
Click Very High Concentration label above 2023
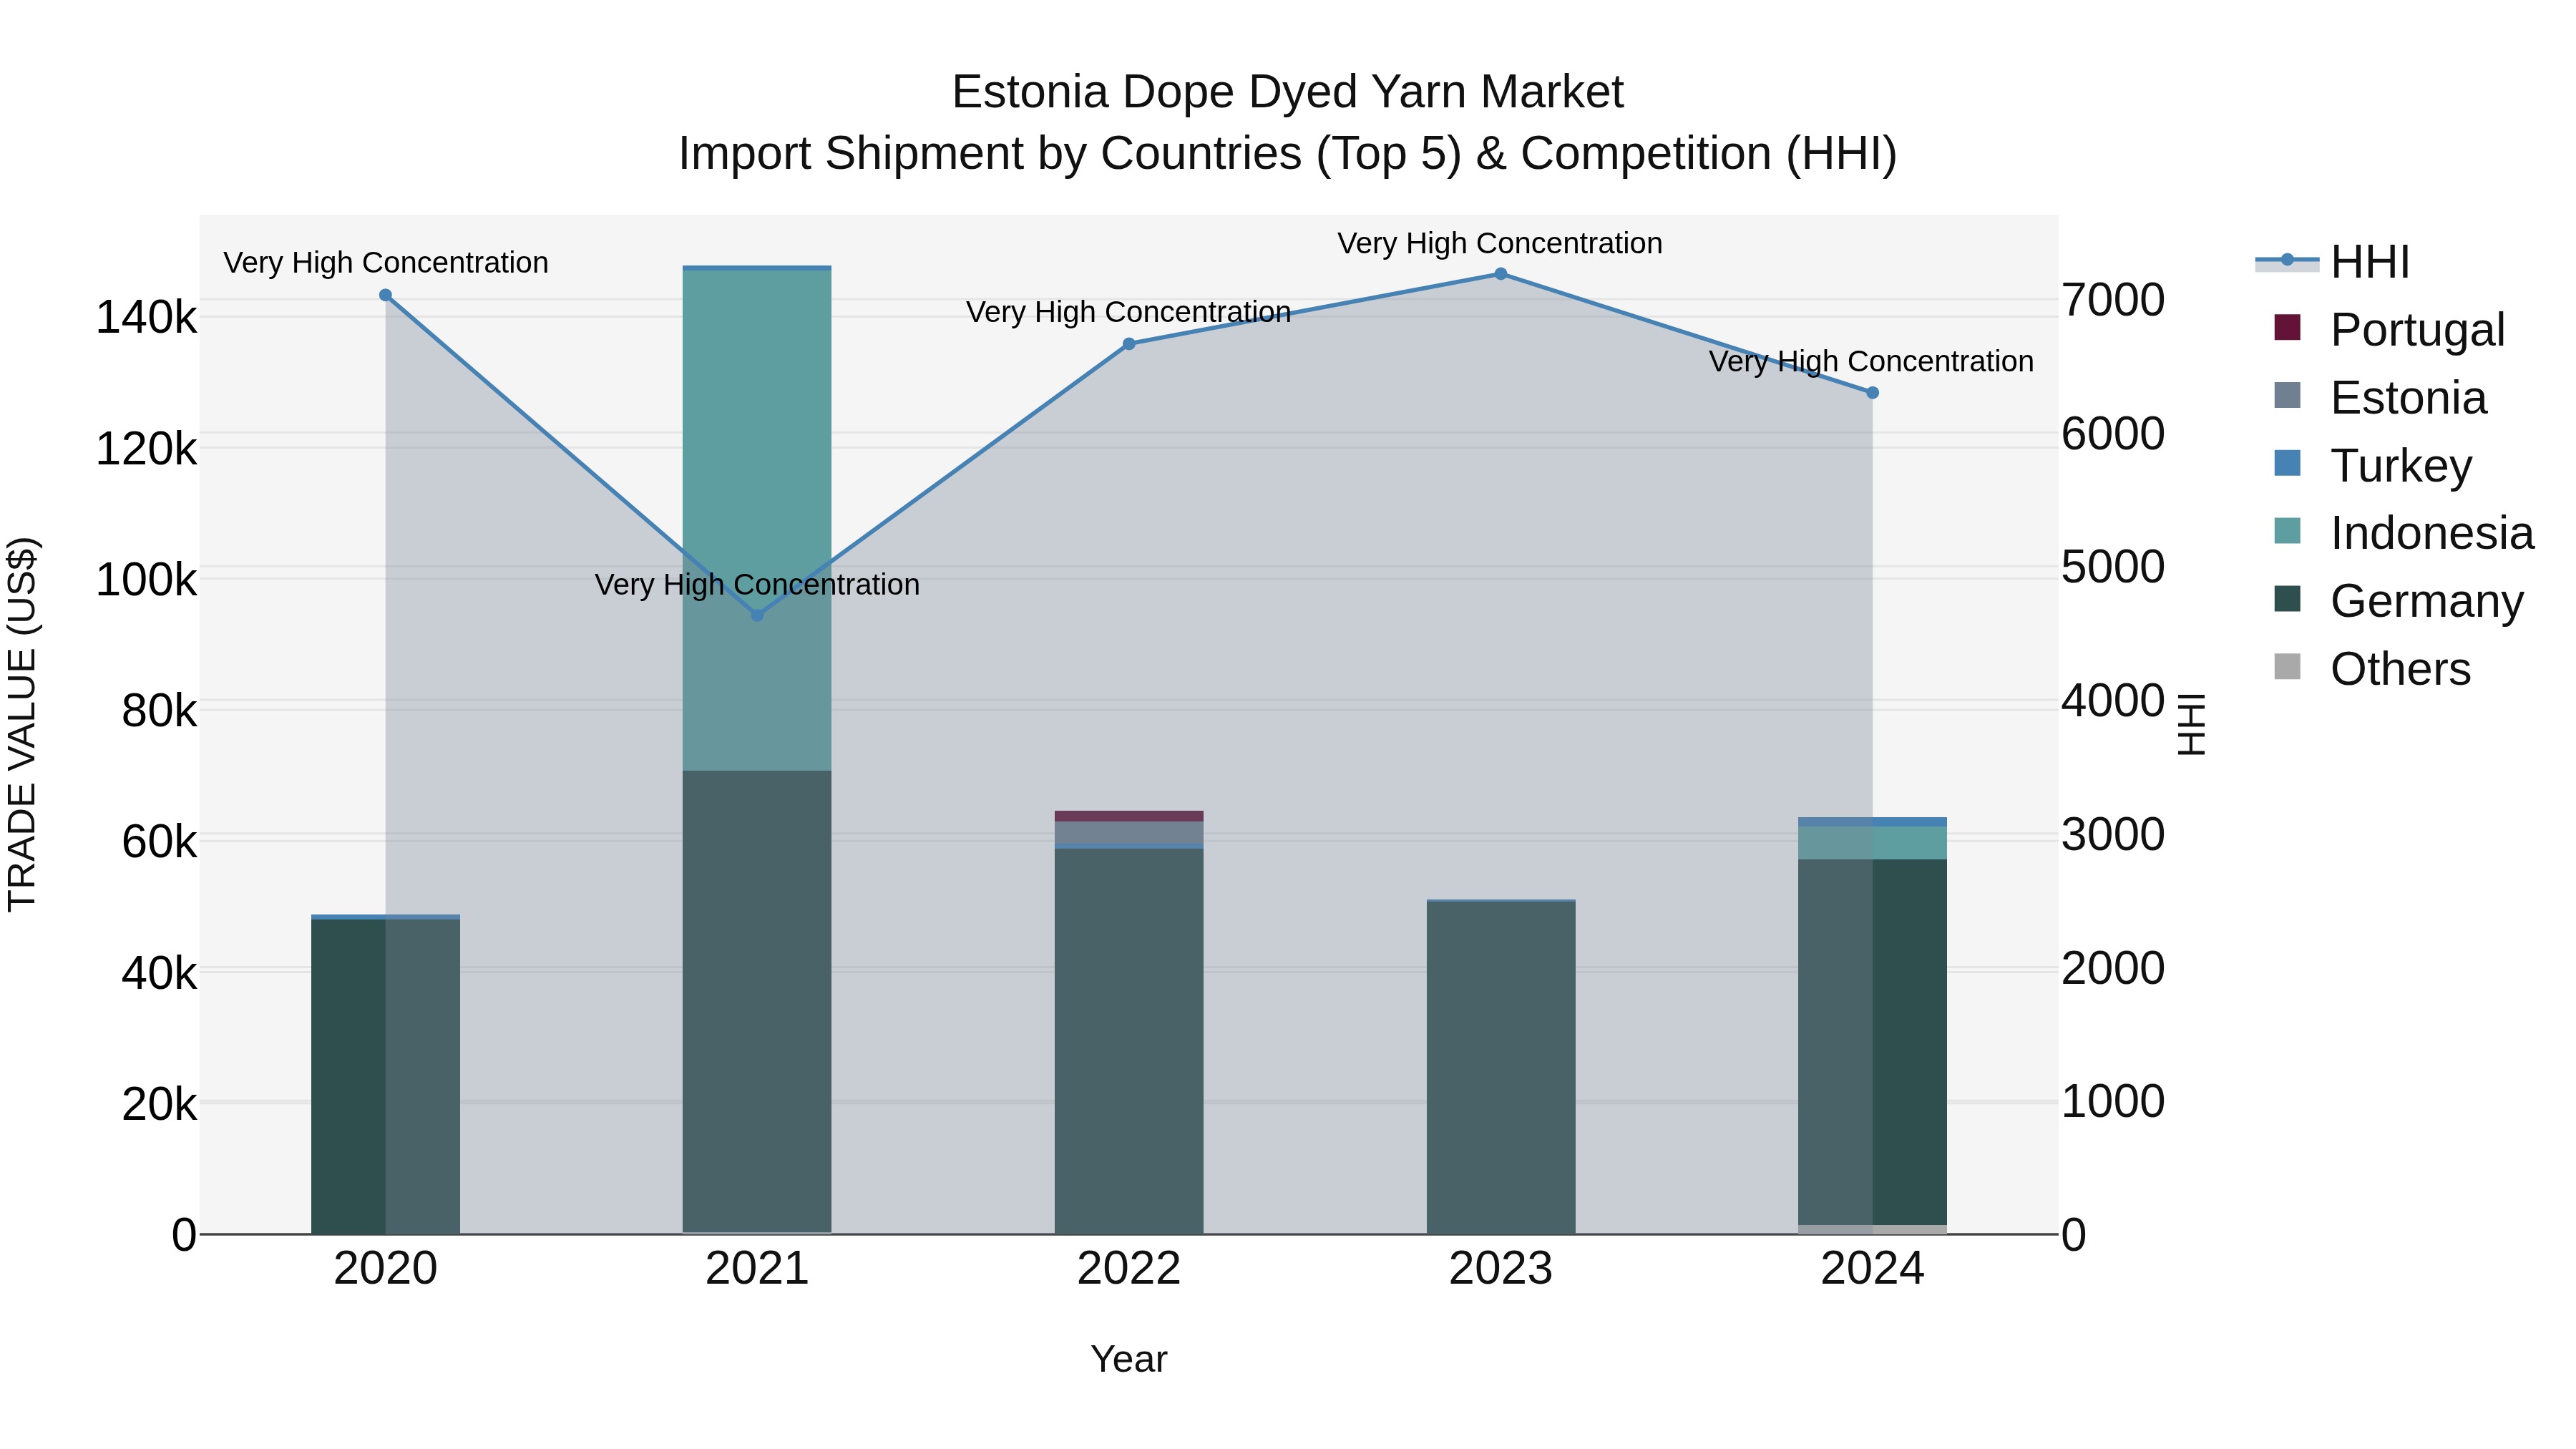coord(1500,243)
